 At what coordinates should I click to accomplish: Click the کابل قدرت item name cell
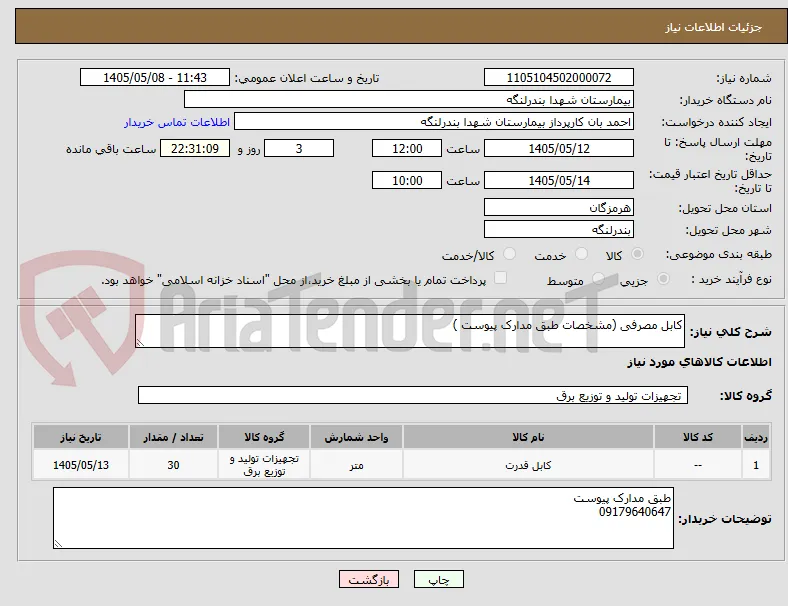pos(528,465)
